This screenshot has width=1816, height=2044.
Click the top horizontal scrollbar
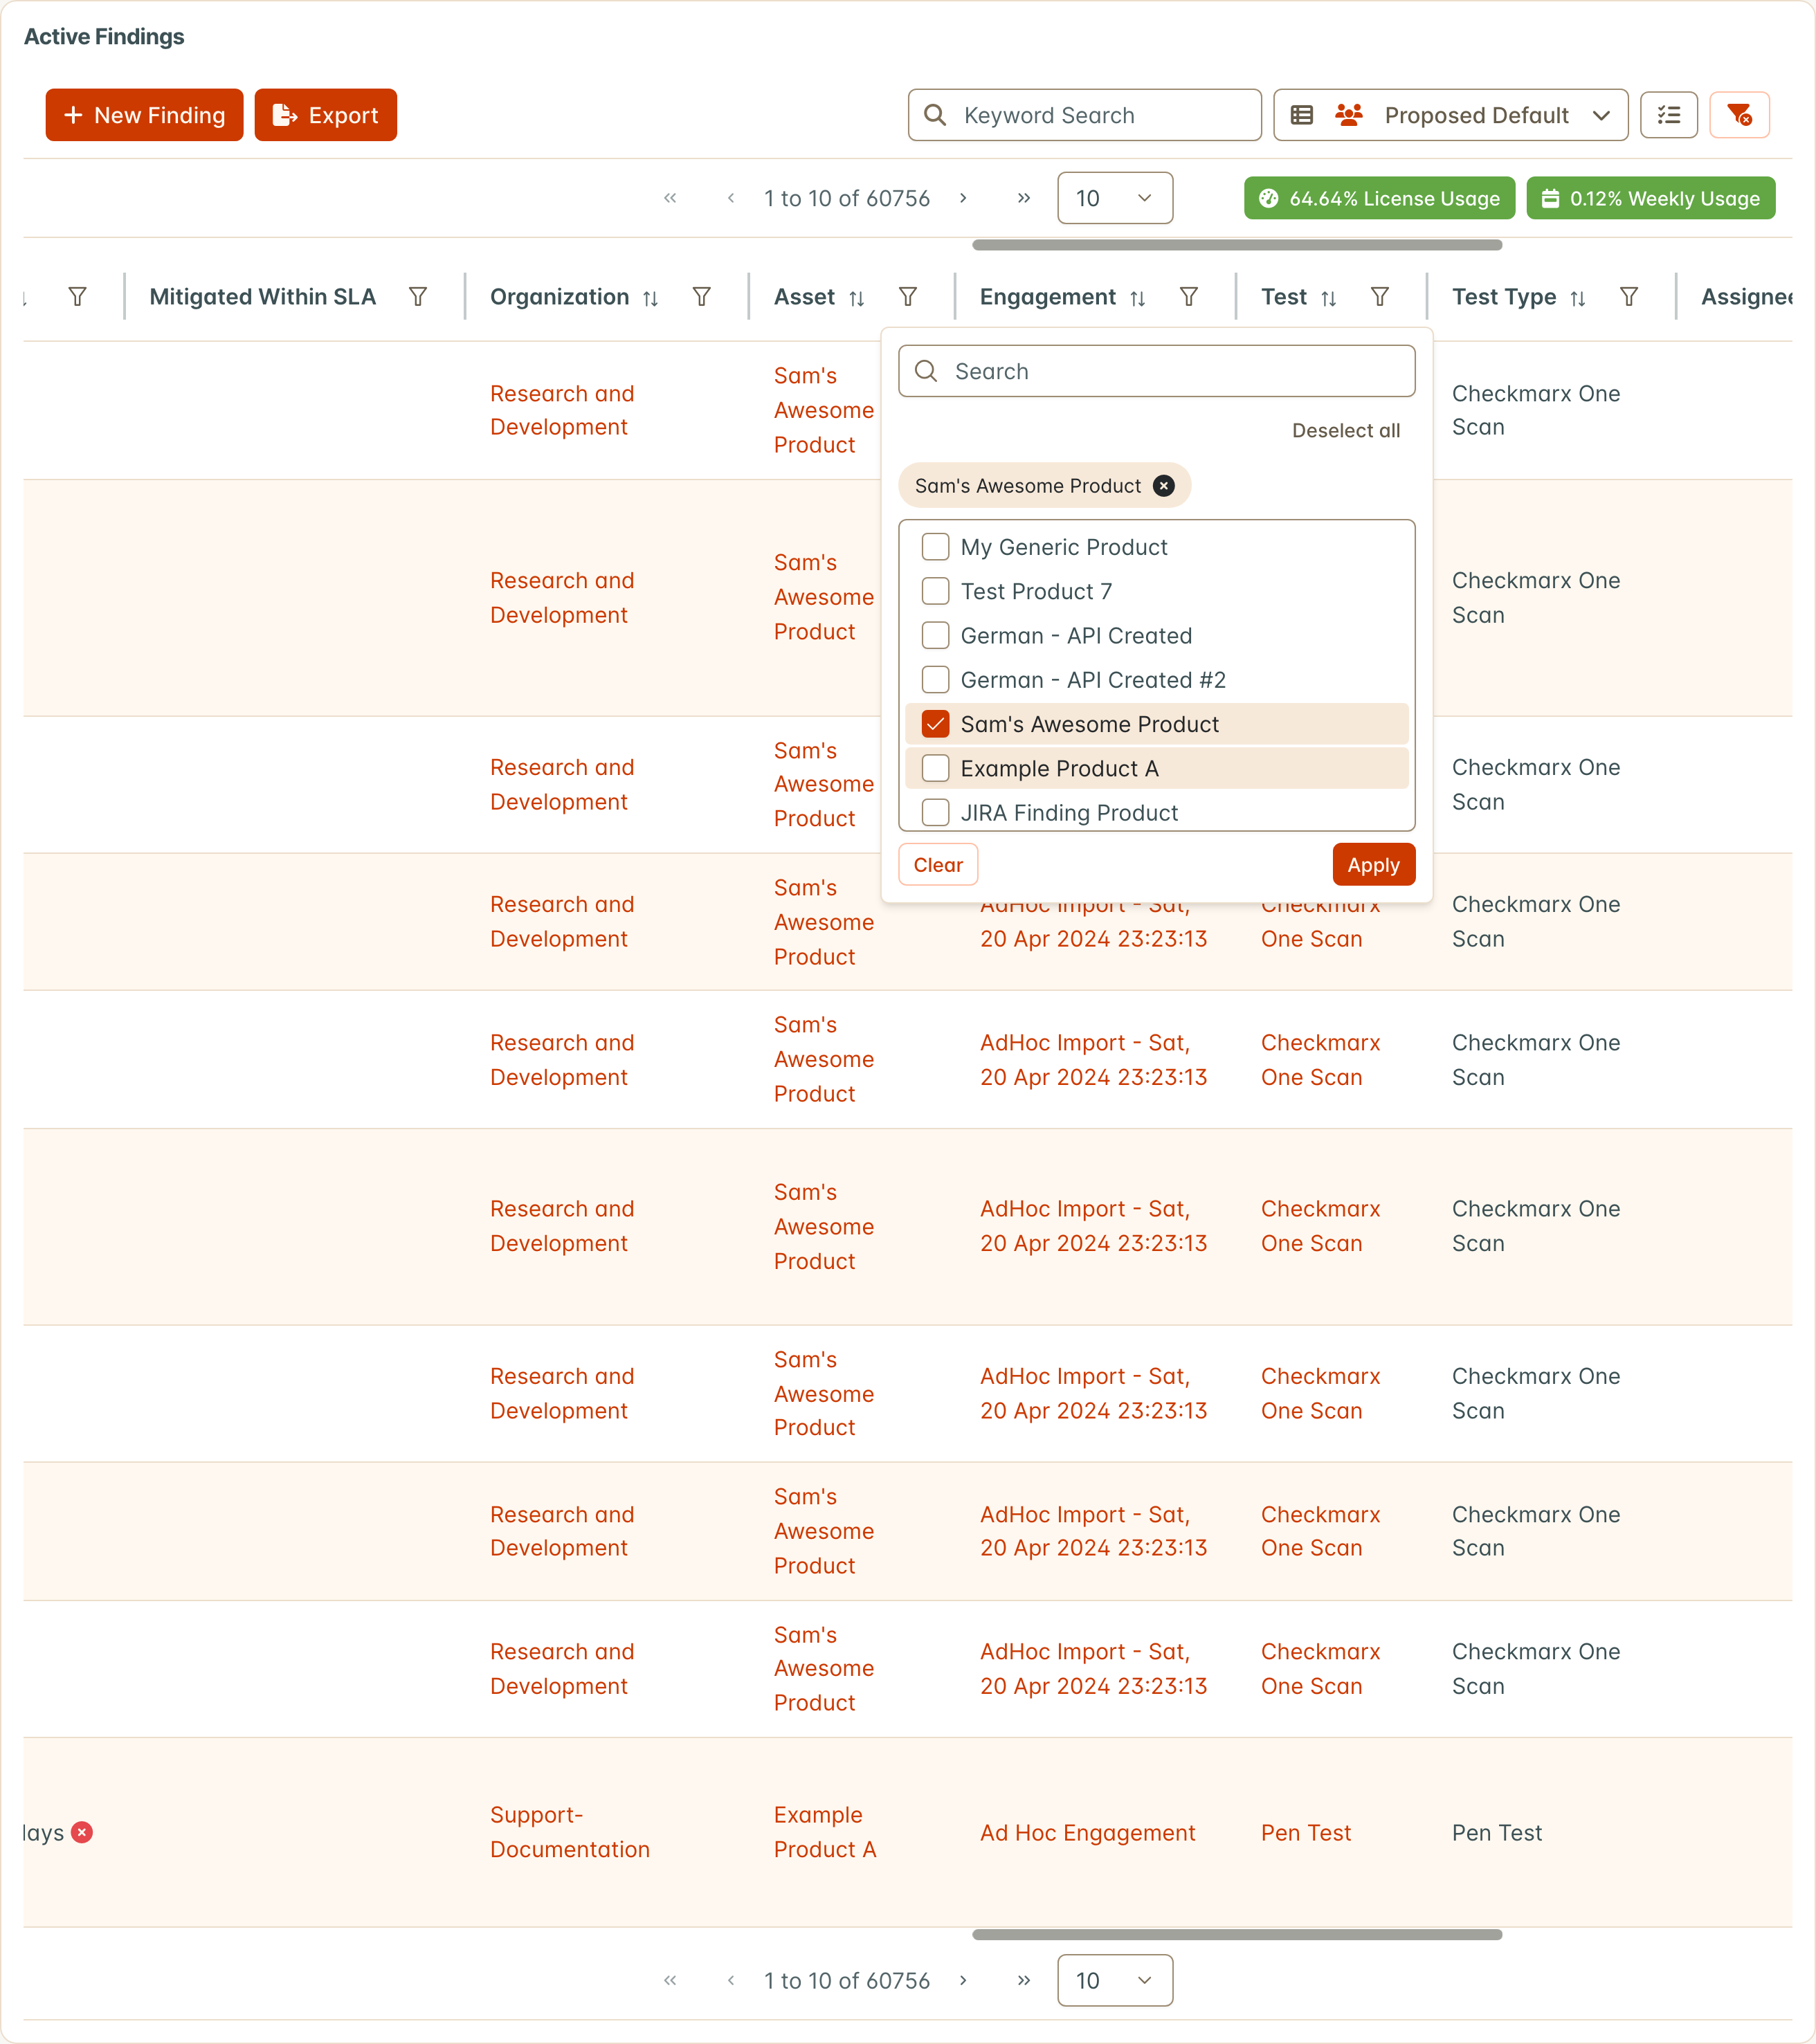pos(1237,244)
